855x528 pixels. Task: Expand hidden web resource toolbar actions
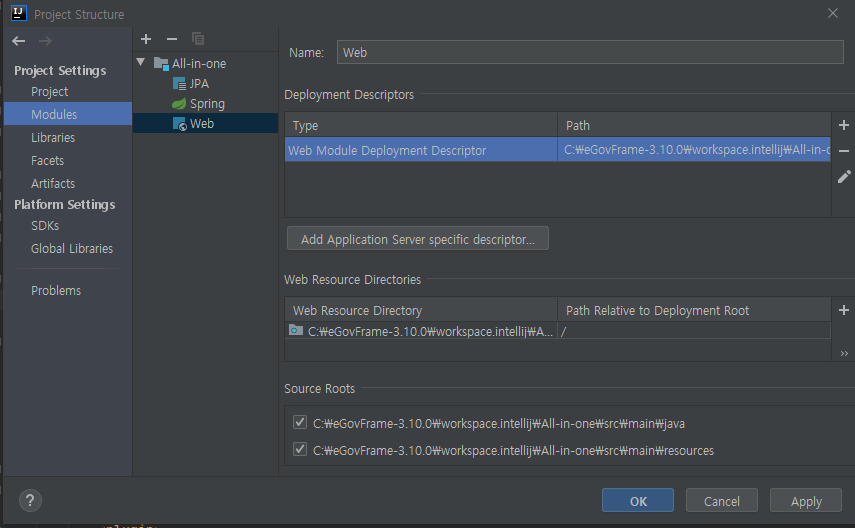coord(843,352)
